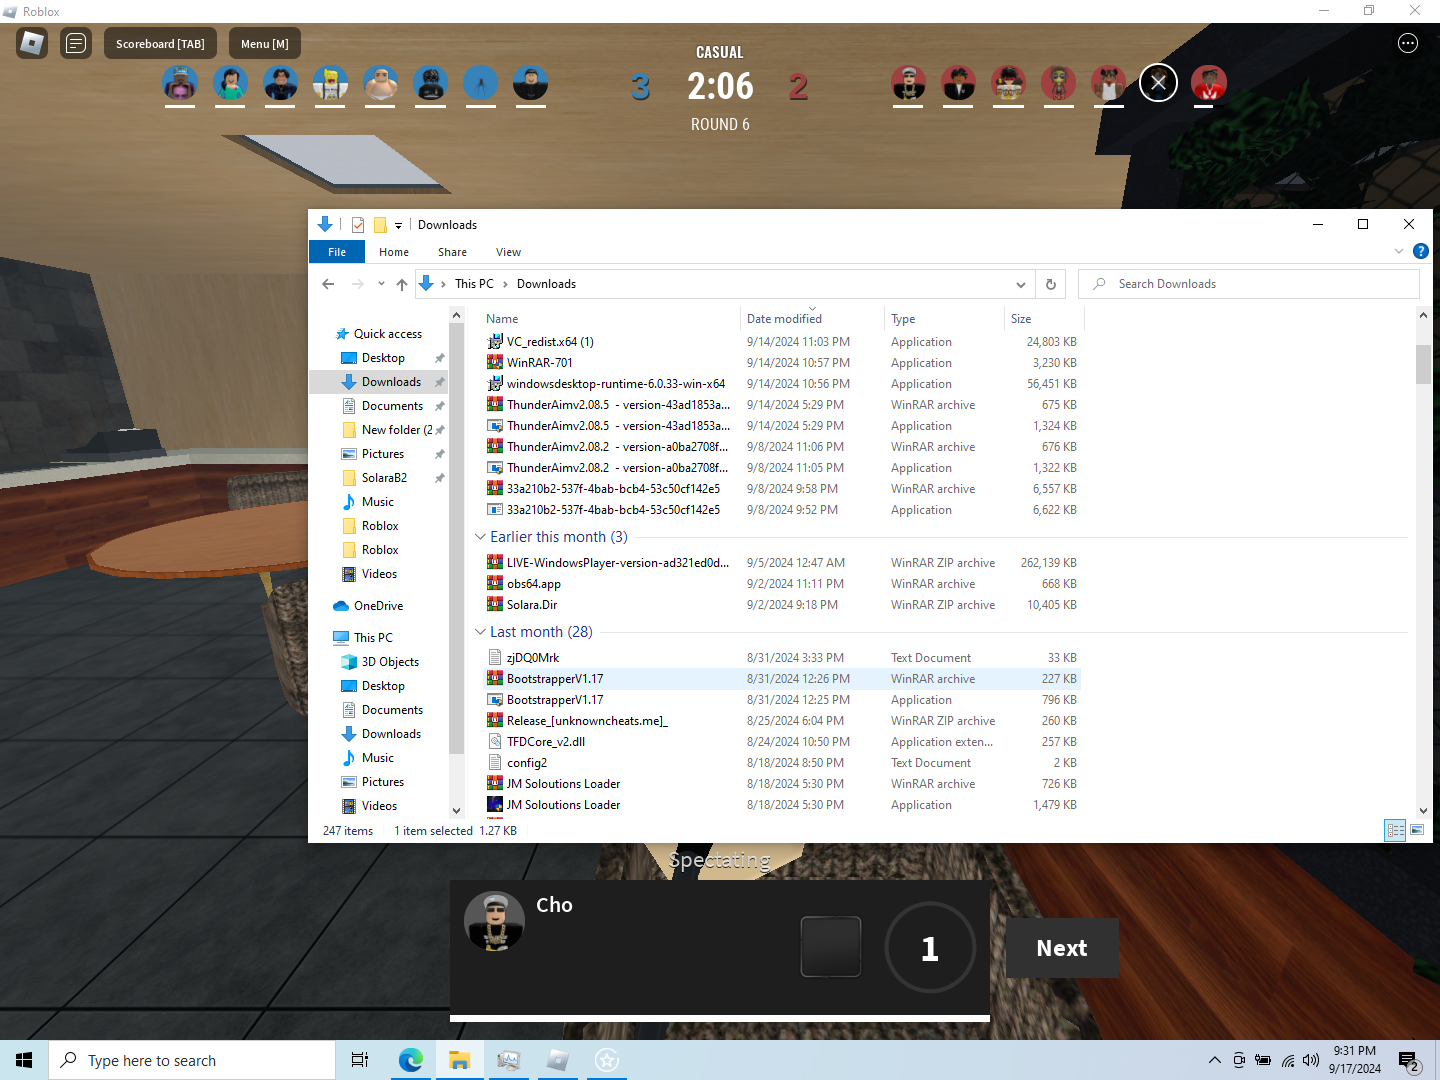The image size is (1440, 1080).
Task: Select the bookmark help question icon in Explorer
Action: coord(1420,251)
